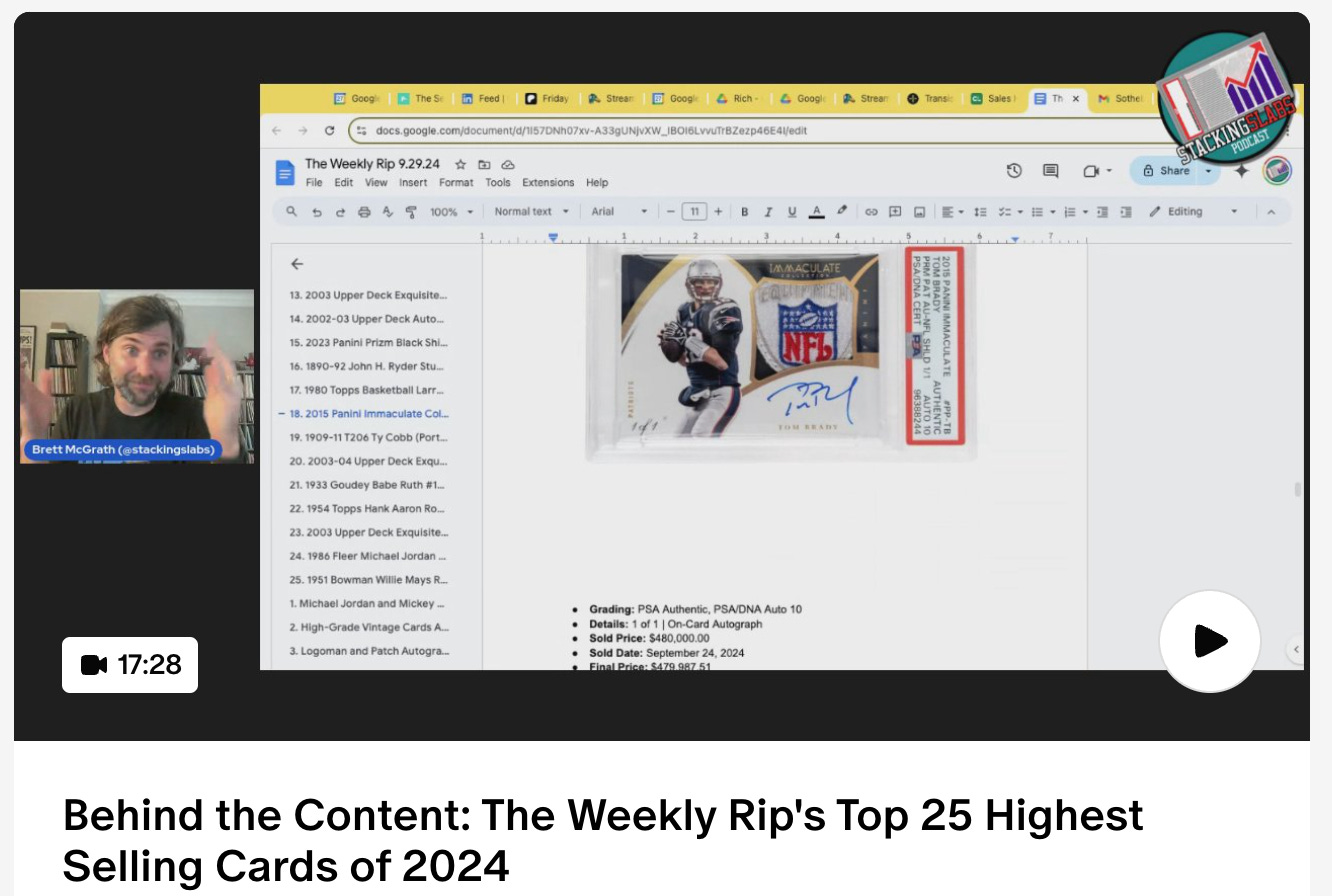The image size is (1332, 896).
Task: Open the View menu
Action: 376,183
